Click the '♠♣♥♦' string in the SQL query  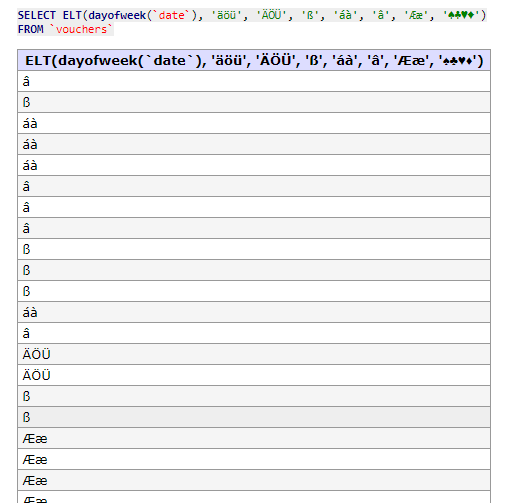(461, 15)
